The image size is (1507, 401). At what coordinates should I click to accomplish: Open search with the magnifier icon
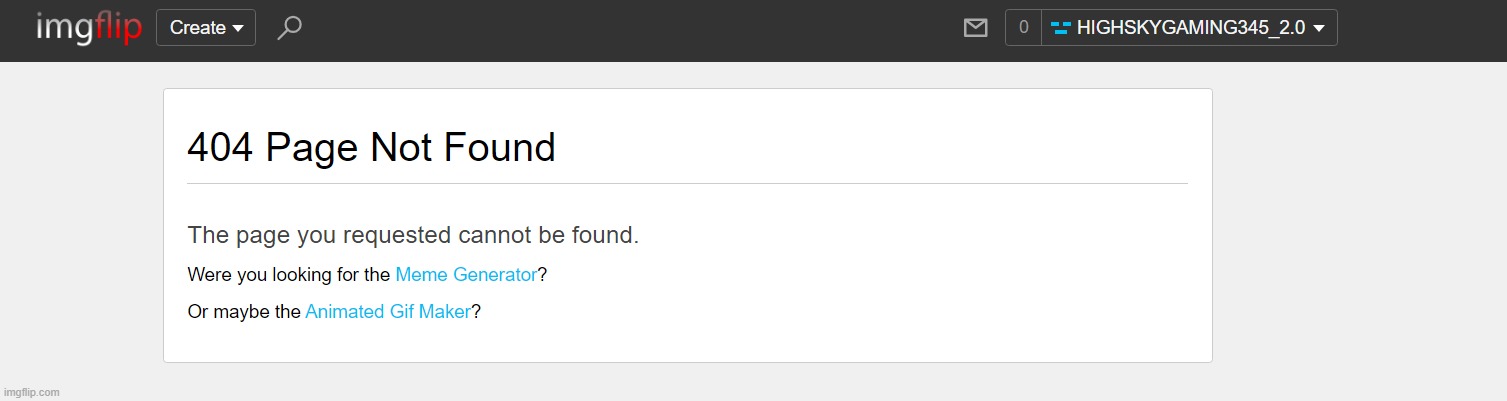pyautogui.click(x=289, y=28)
